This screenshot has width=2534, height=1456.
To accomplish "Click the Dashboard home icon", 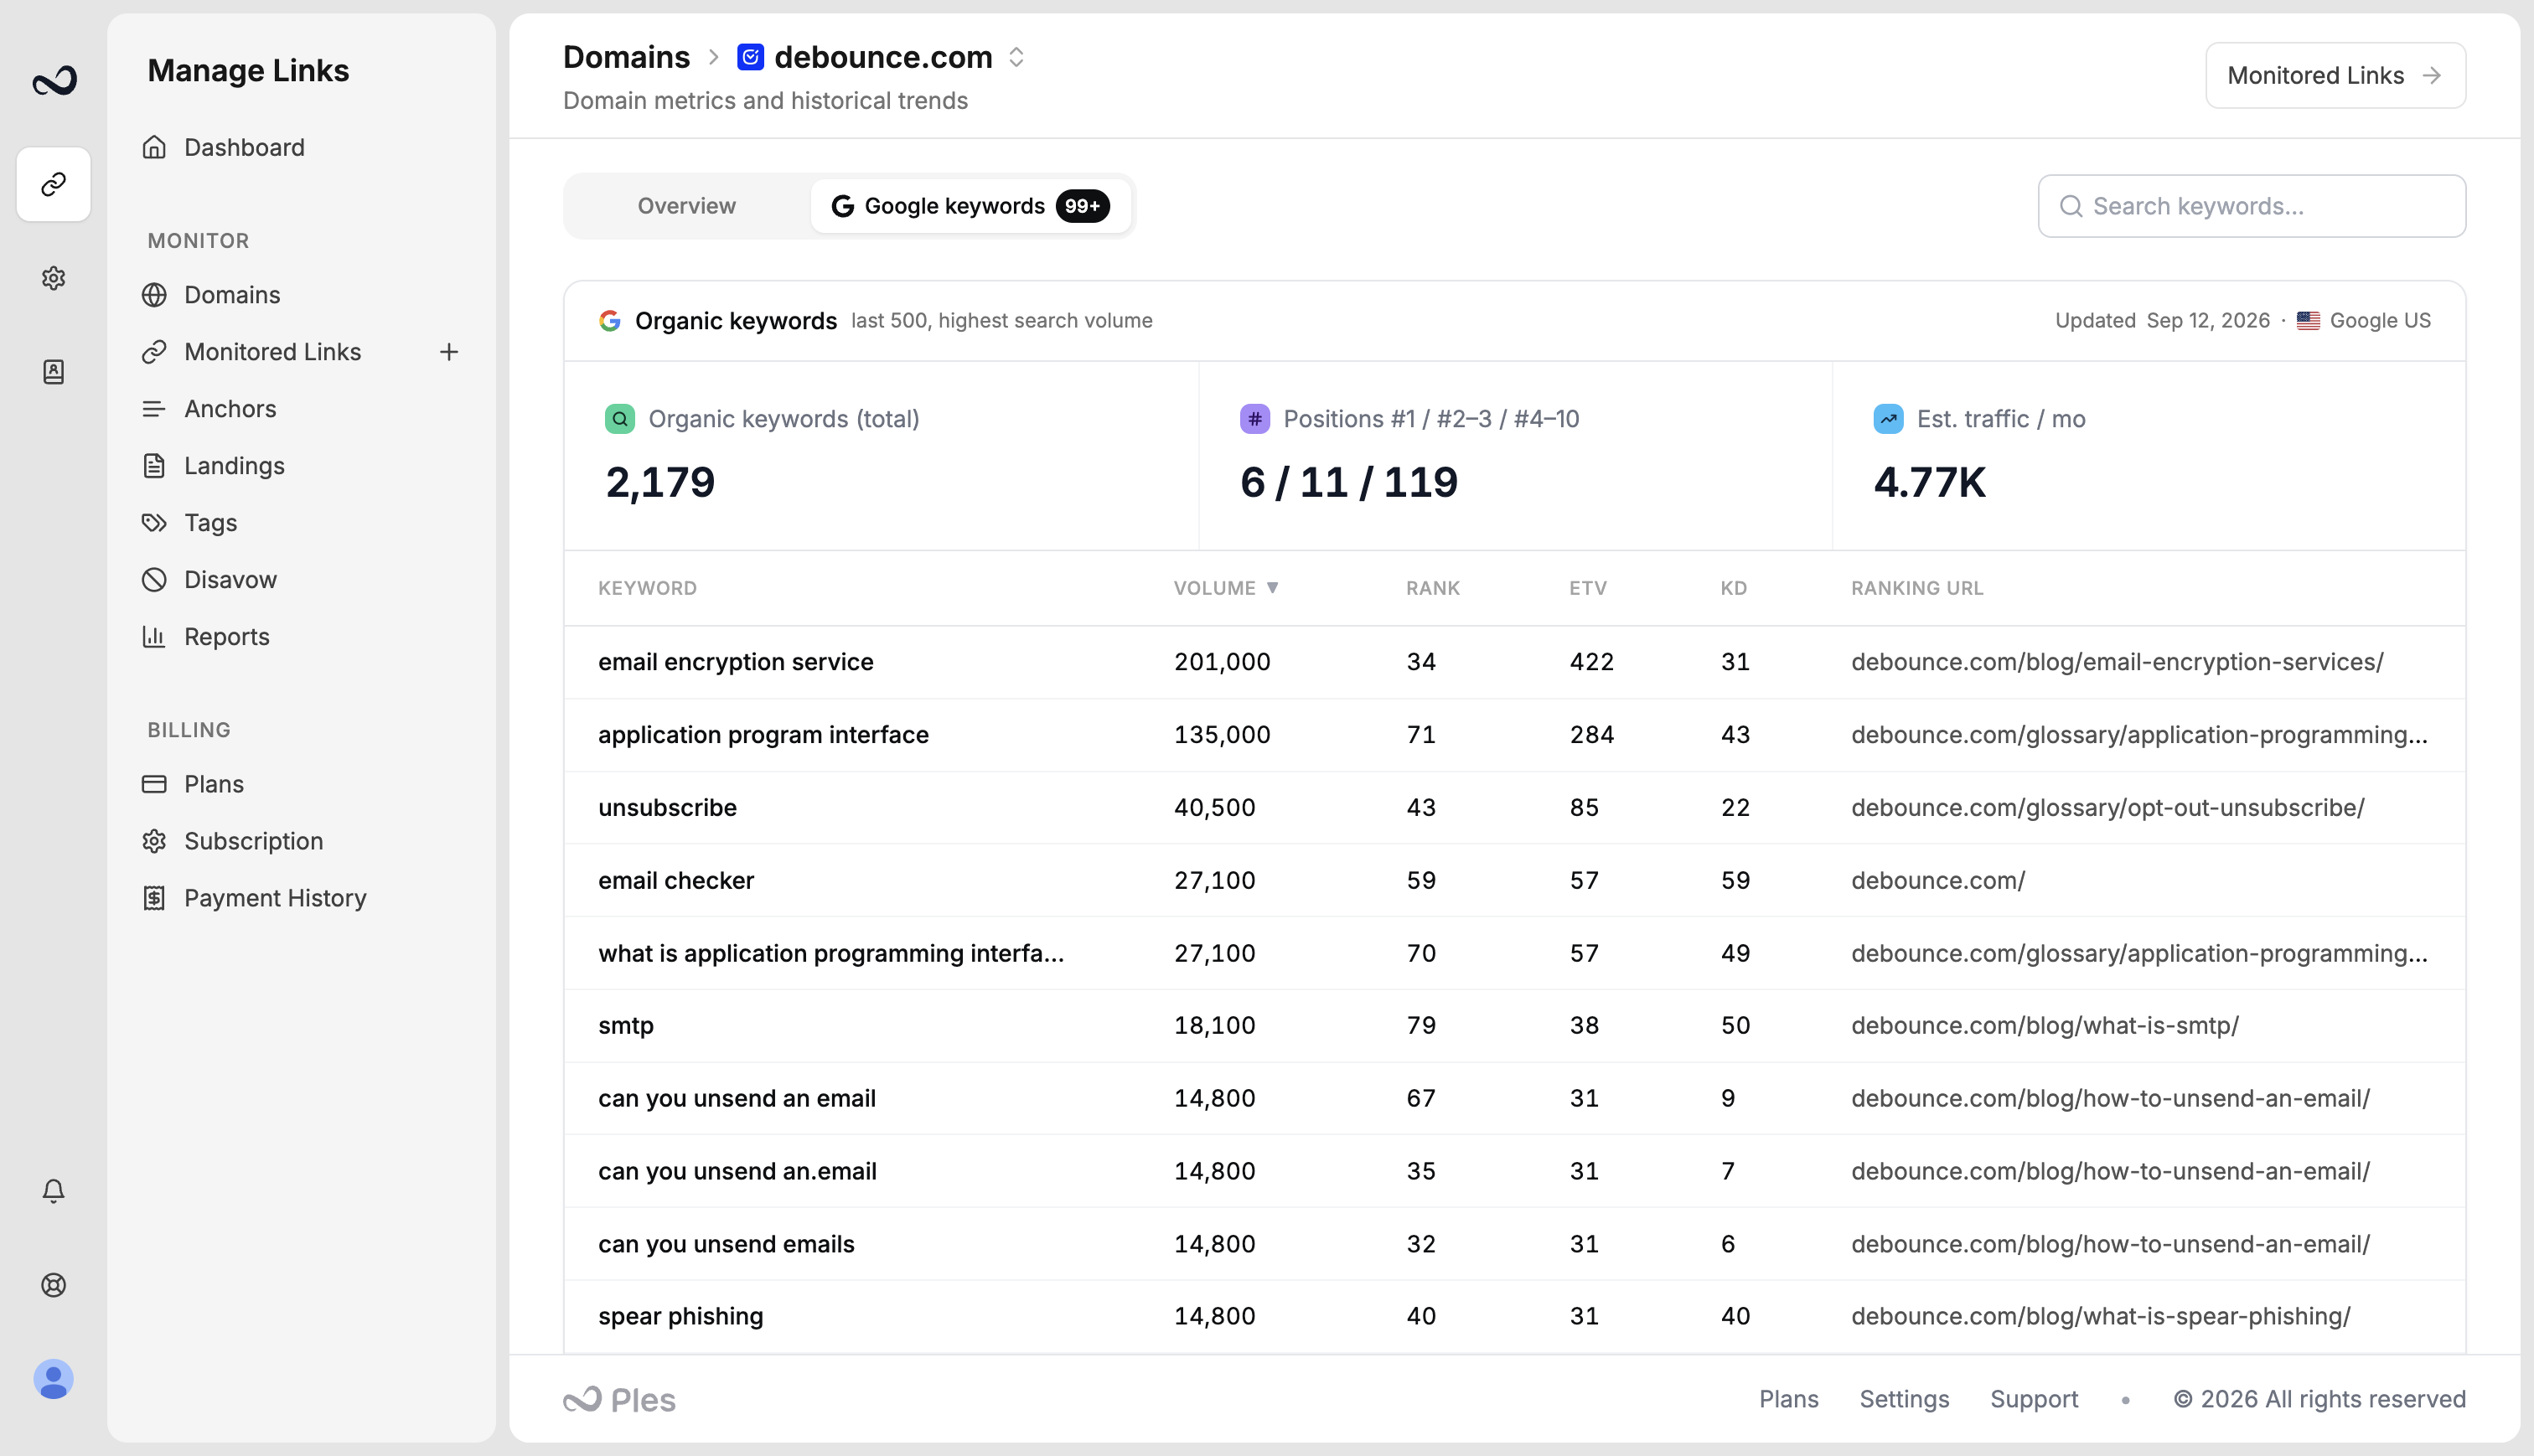I will click(x=154, y=147).
